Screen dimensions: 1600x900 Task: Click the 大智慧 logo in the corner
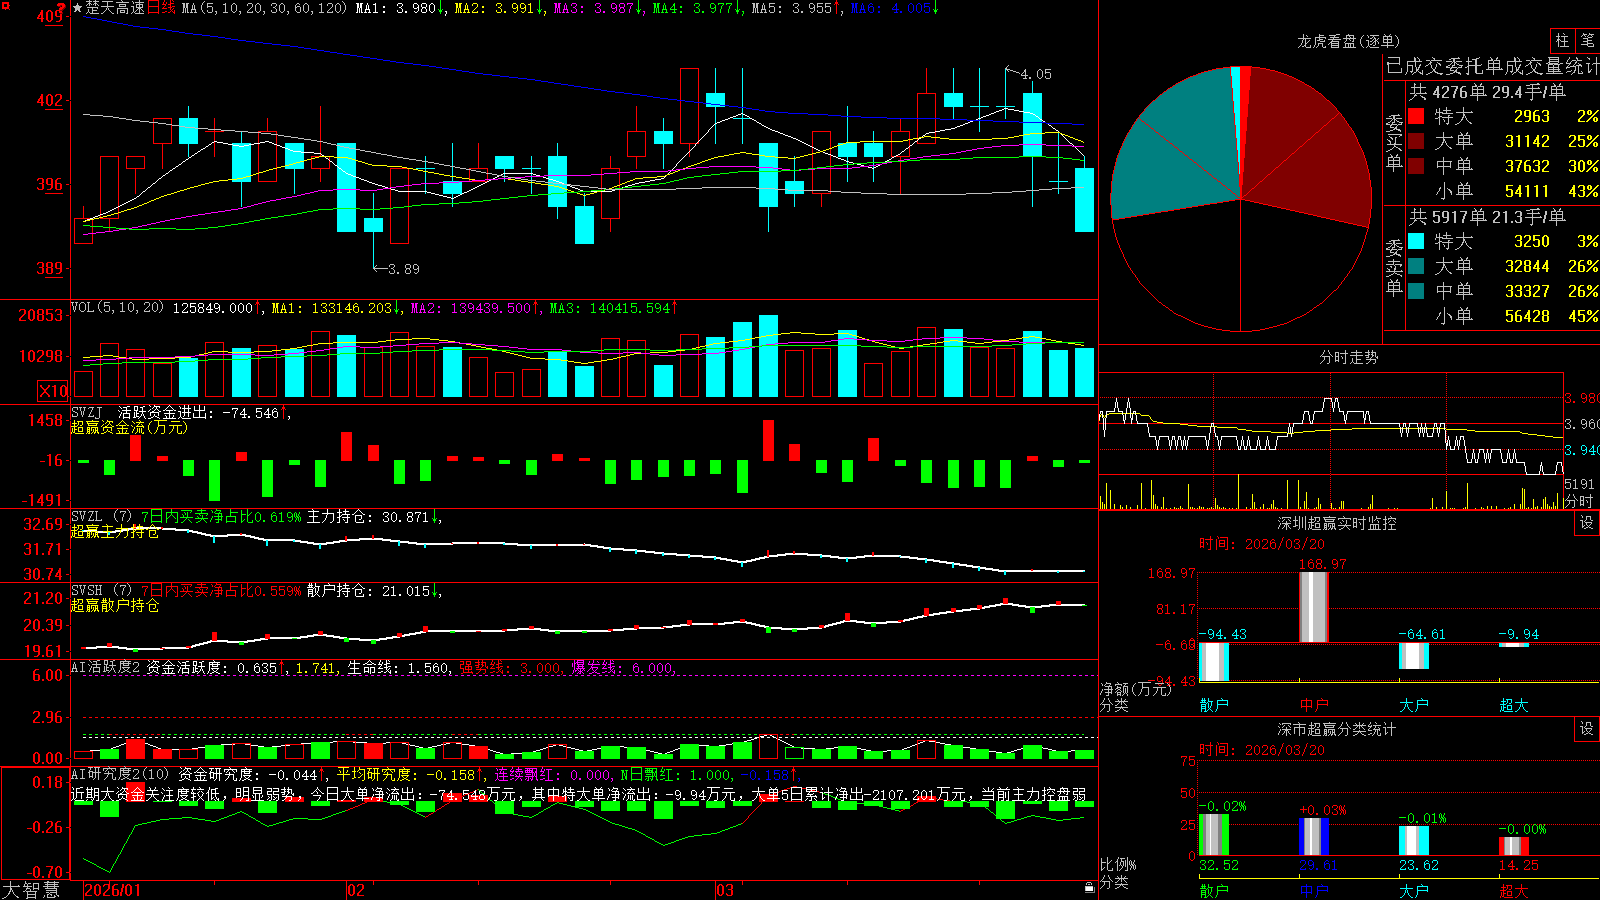[x=30, y=889]
